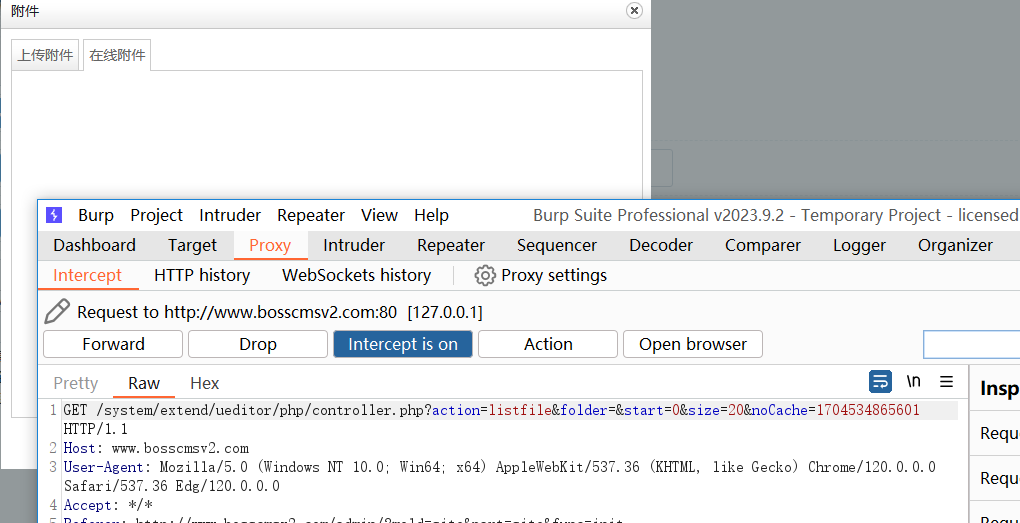This screenshot has width=1020, height=523.
Task: Launch the browser via Open browser
Action: [x=692, y=344]
